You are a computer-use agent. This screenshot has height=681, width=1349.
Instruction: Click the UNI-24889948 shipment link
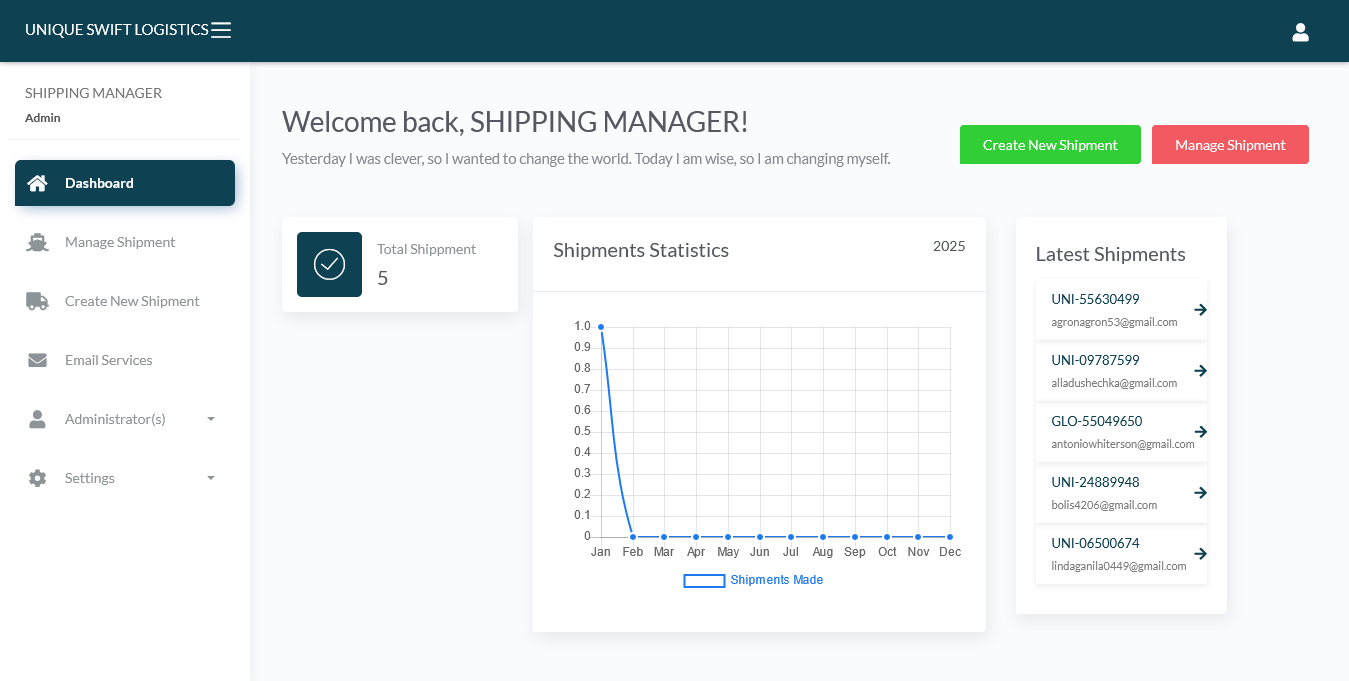click(1095, 482)
